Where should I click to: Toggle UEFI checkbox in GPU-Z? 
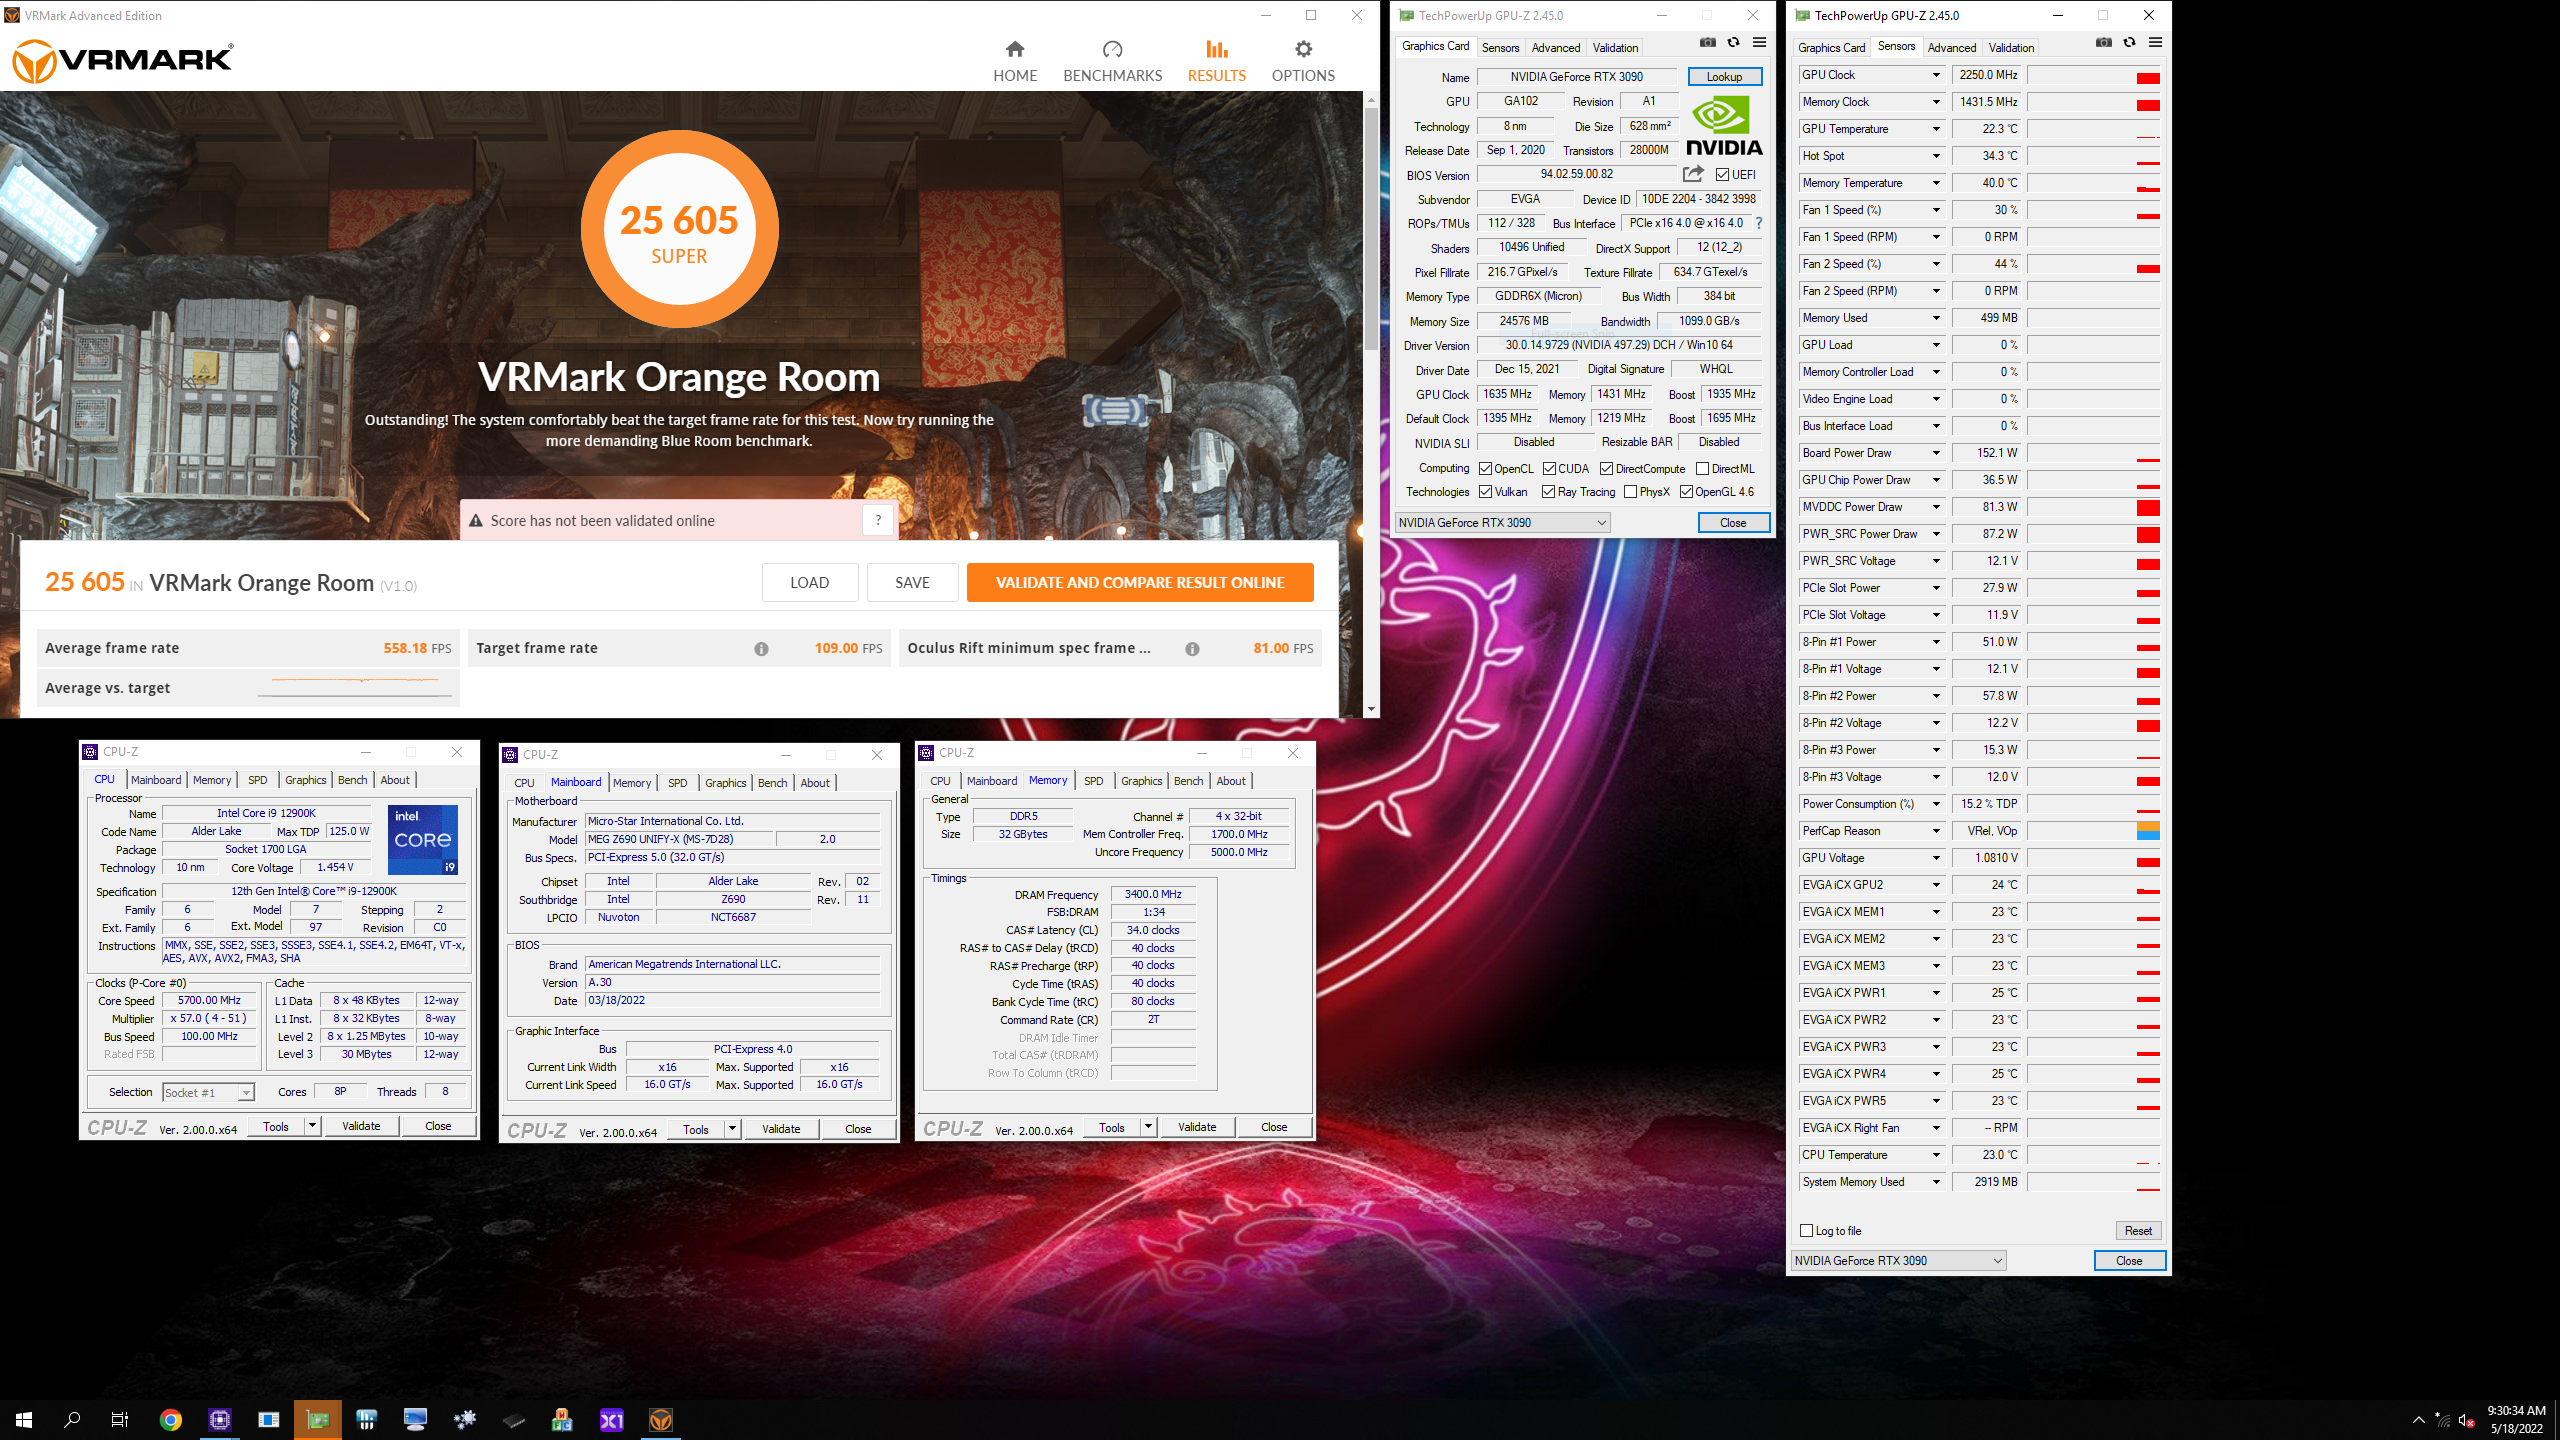[x=1722, y=175]
